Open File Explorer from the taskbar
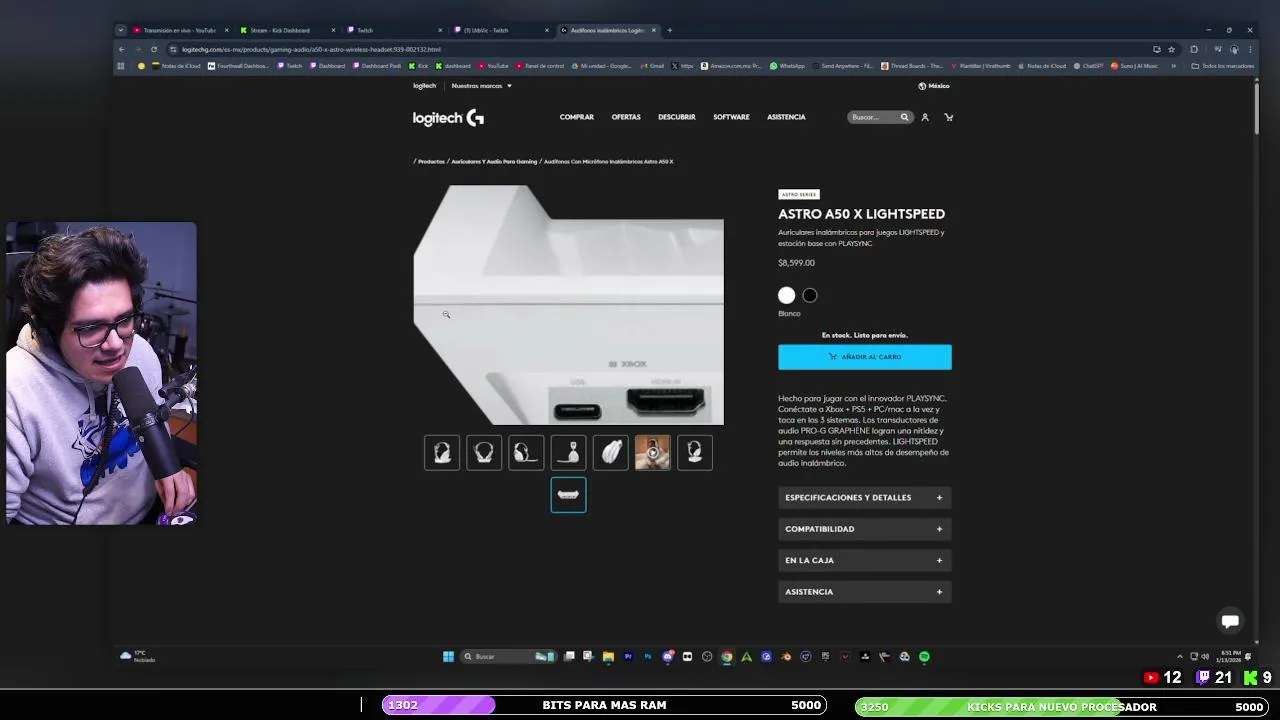 coord(608,657)
